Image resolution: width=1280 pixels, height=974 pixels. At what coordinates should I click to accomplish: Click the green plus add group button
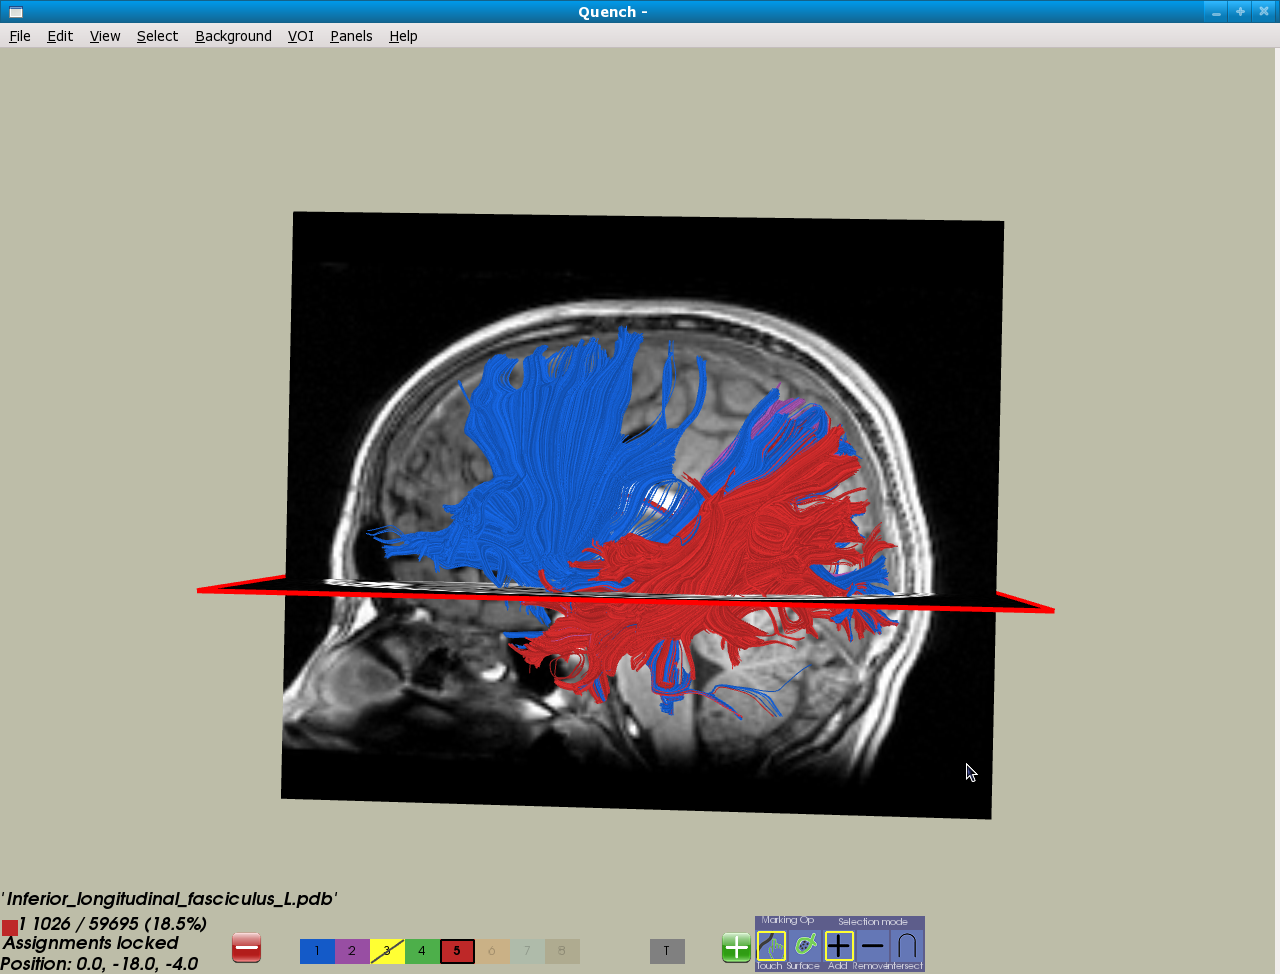[736, 948]
